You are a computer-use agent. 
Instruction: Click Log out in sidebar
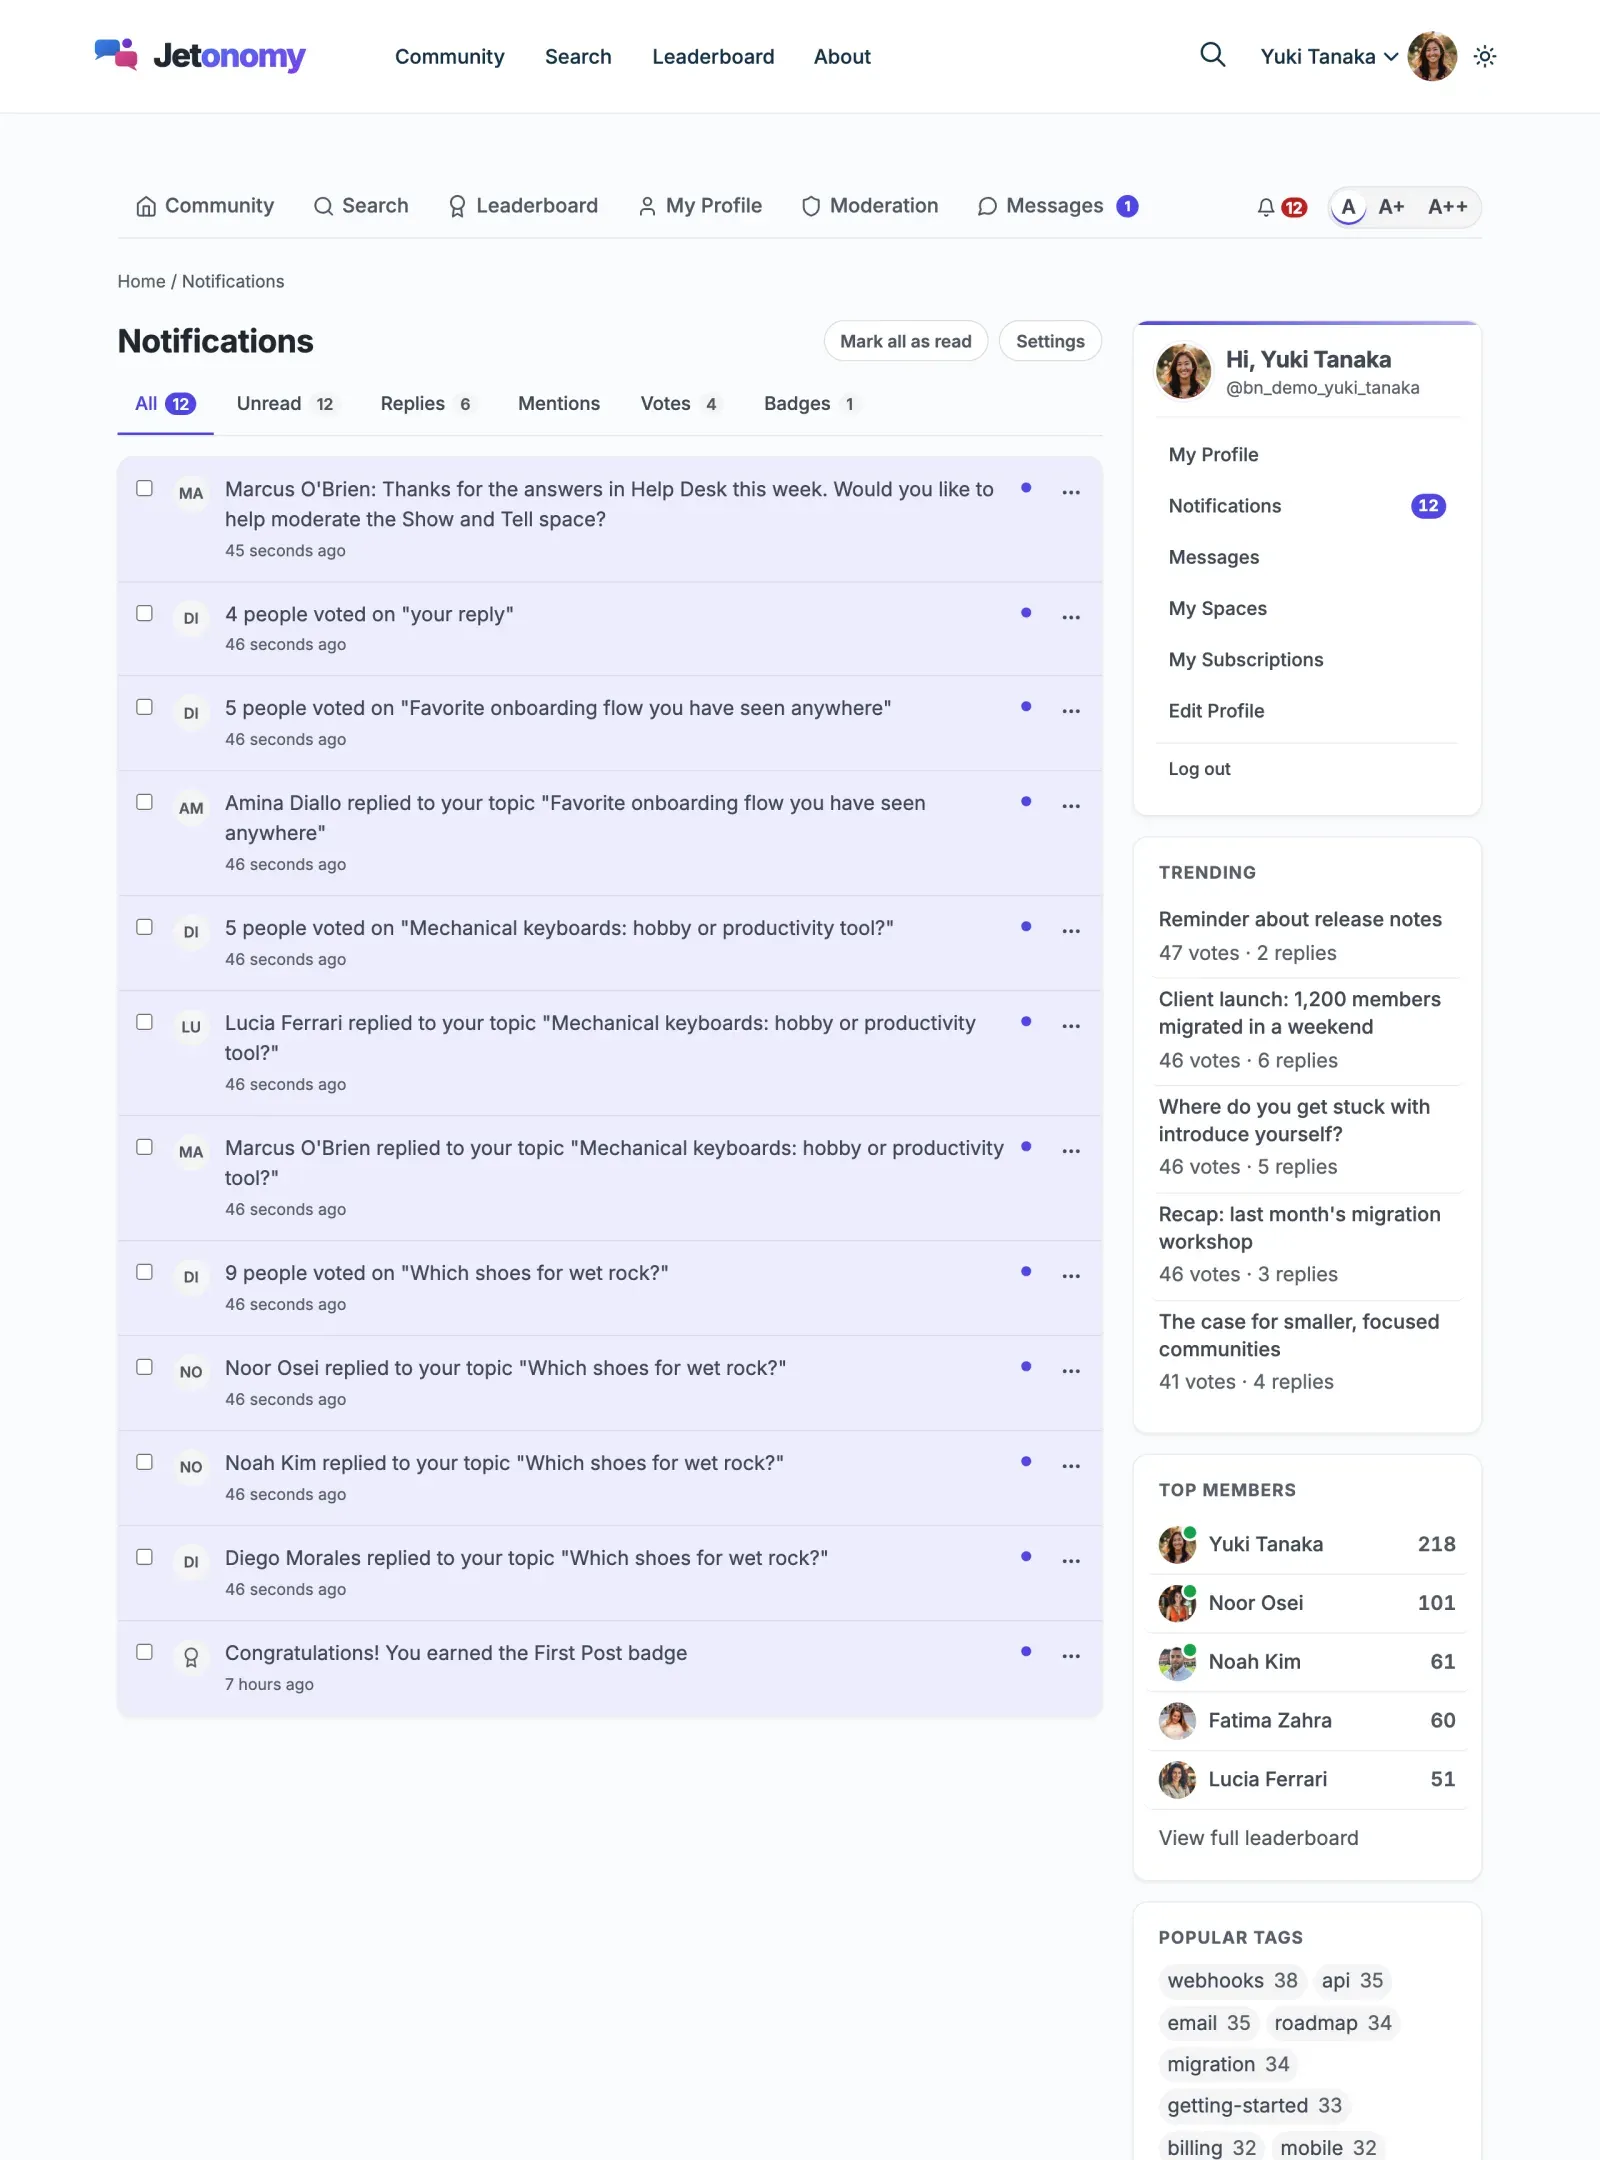point(1199,769)
